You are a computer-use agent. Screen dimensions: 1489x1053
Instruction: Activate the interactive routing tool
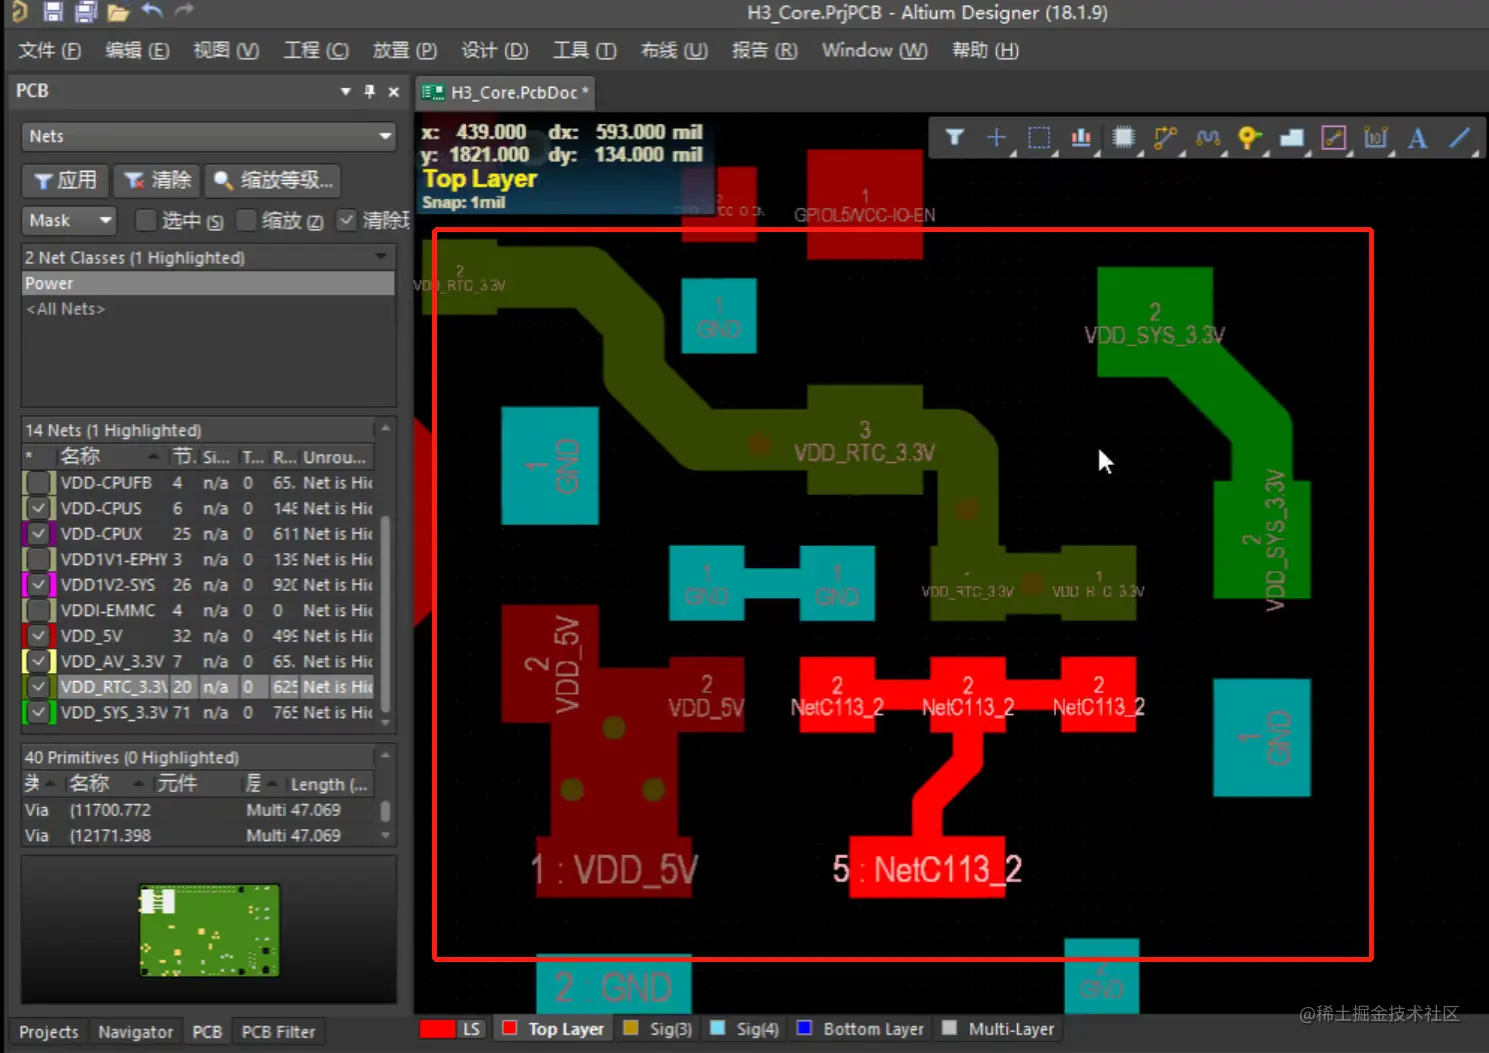(x=1165, y=138)
